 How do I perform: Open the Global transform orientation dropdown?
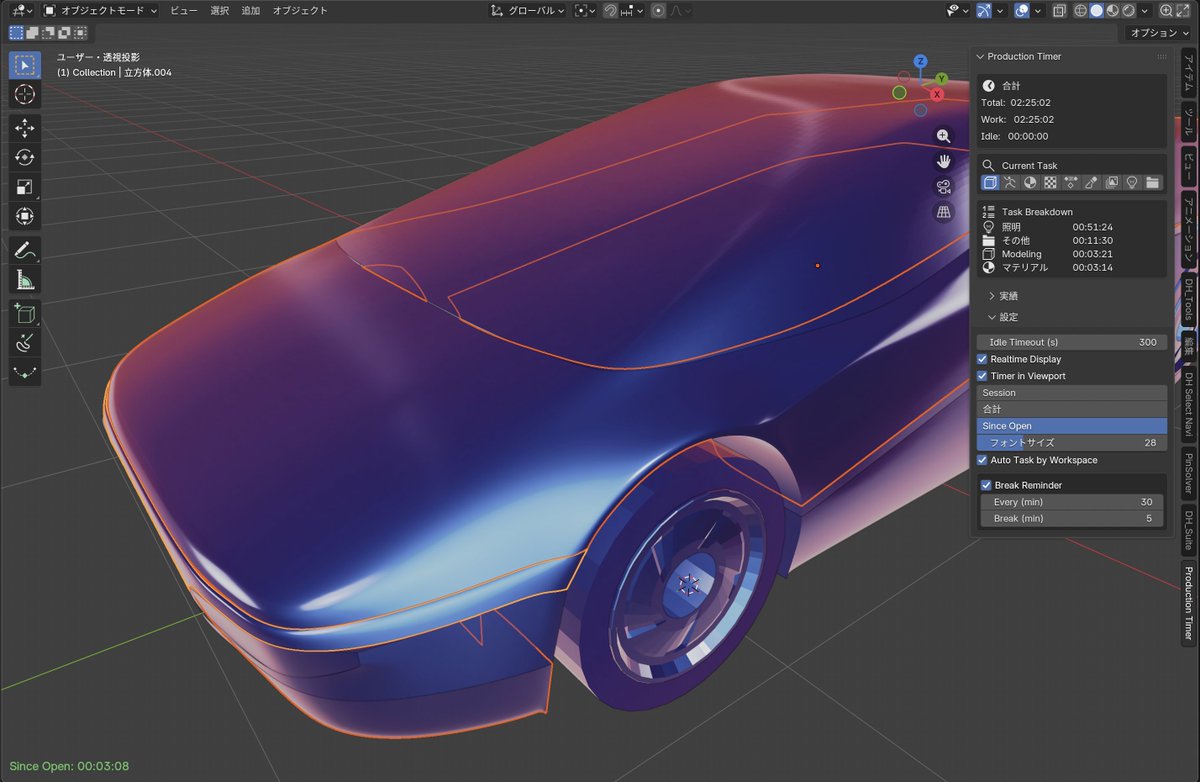coord(528,11)
